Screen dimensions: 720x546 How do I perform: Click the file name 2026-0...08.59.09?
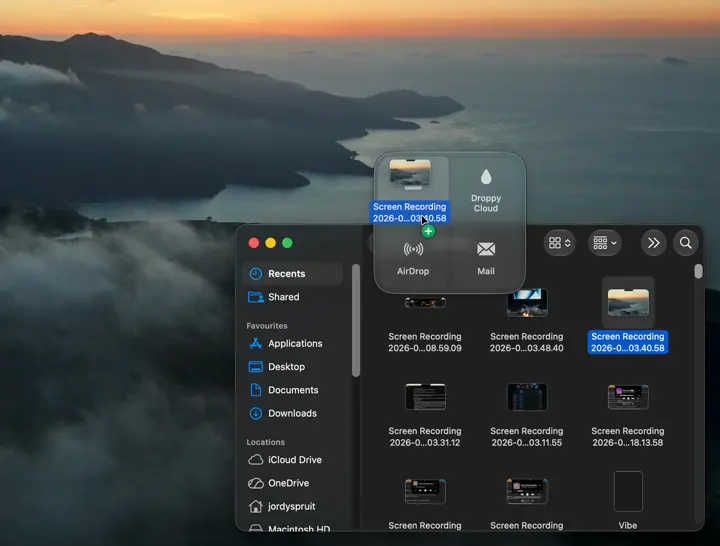[x=425, y=348]
